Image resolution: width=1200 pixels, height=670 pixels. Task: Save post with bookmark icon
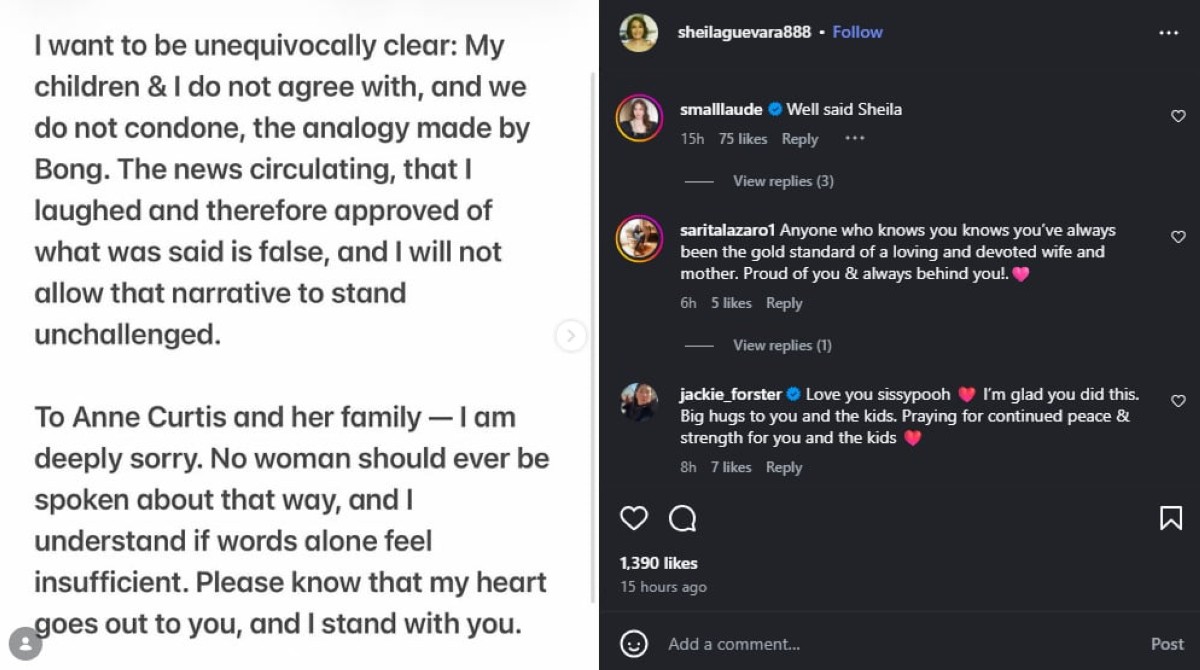[x=1171, y=518]
